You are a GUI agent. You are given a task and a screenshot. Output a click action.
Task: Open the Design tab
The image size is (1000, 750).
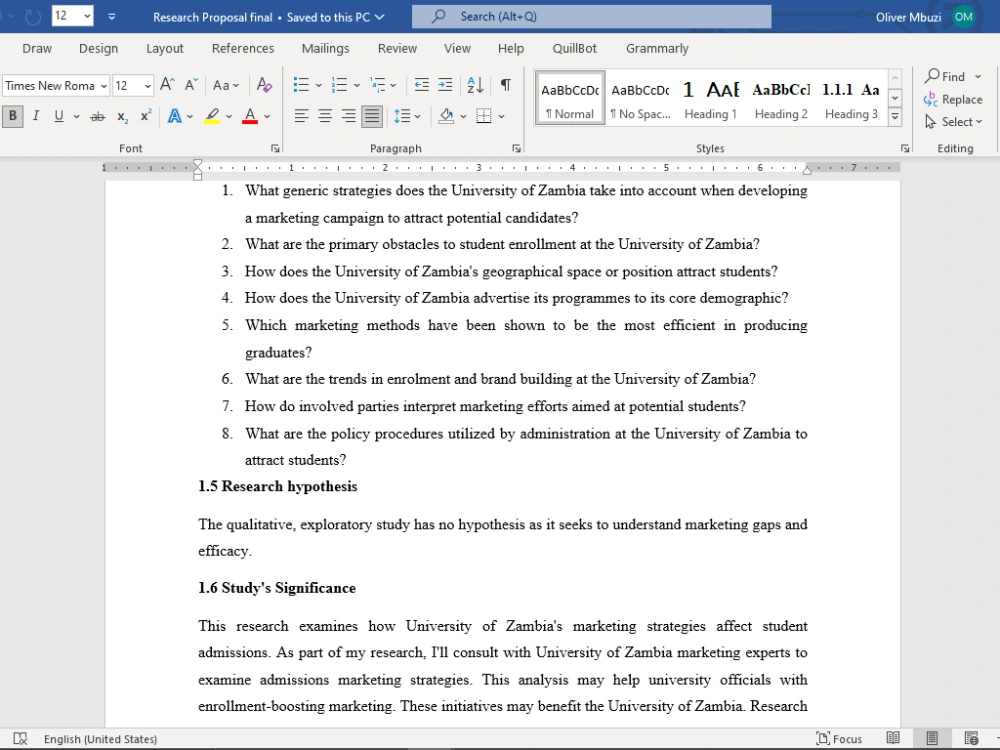(x=98, y=48)
